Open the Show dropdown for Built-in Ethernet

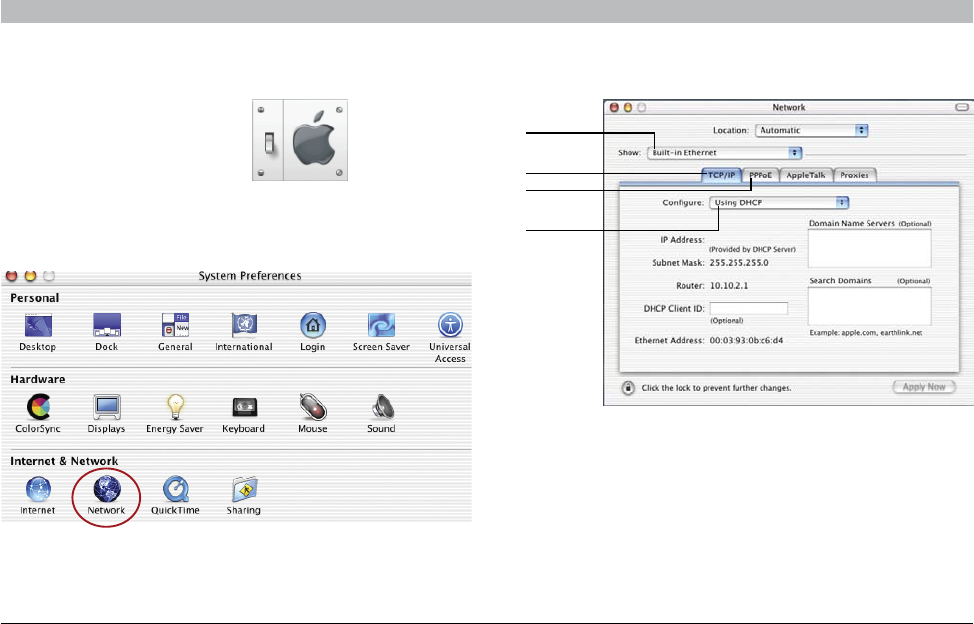[724, 153]
